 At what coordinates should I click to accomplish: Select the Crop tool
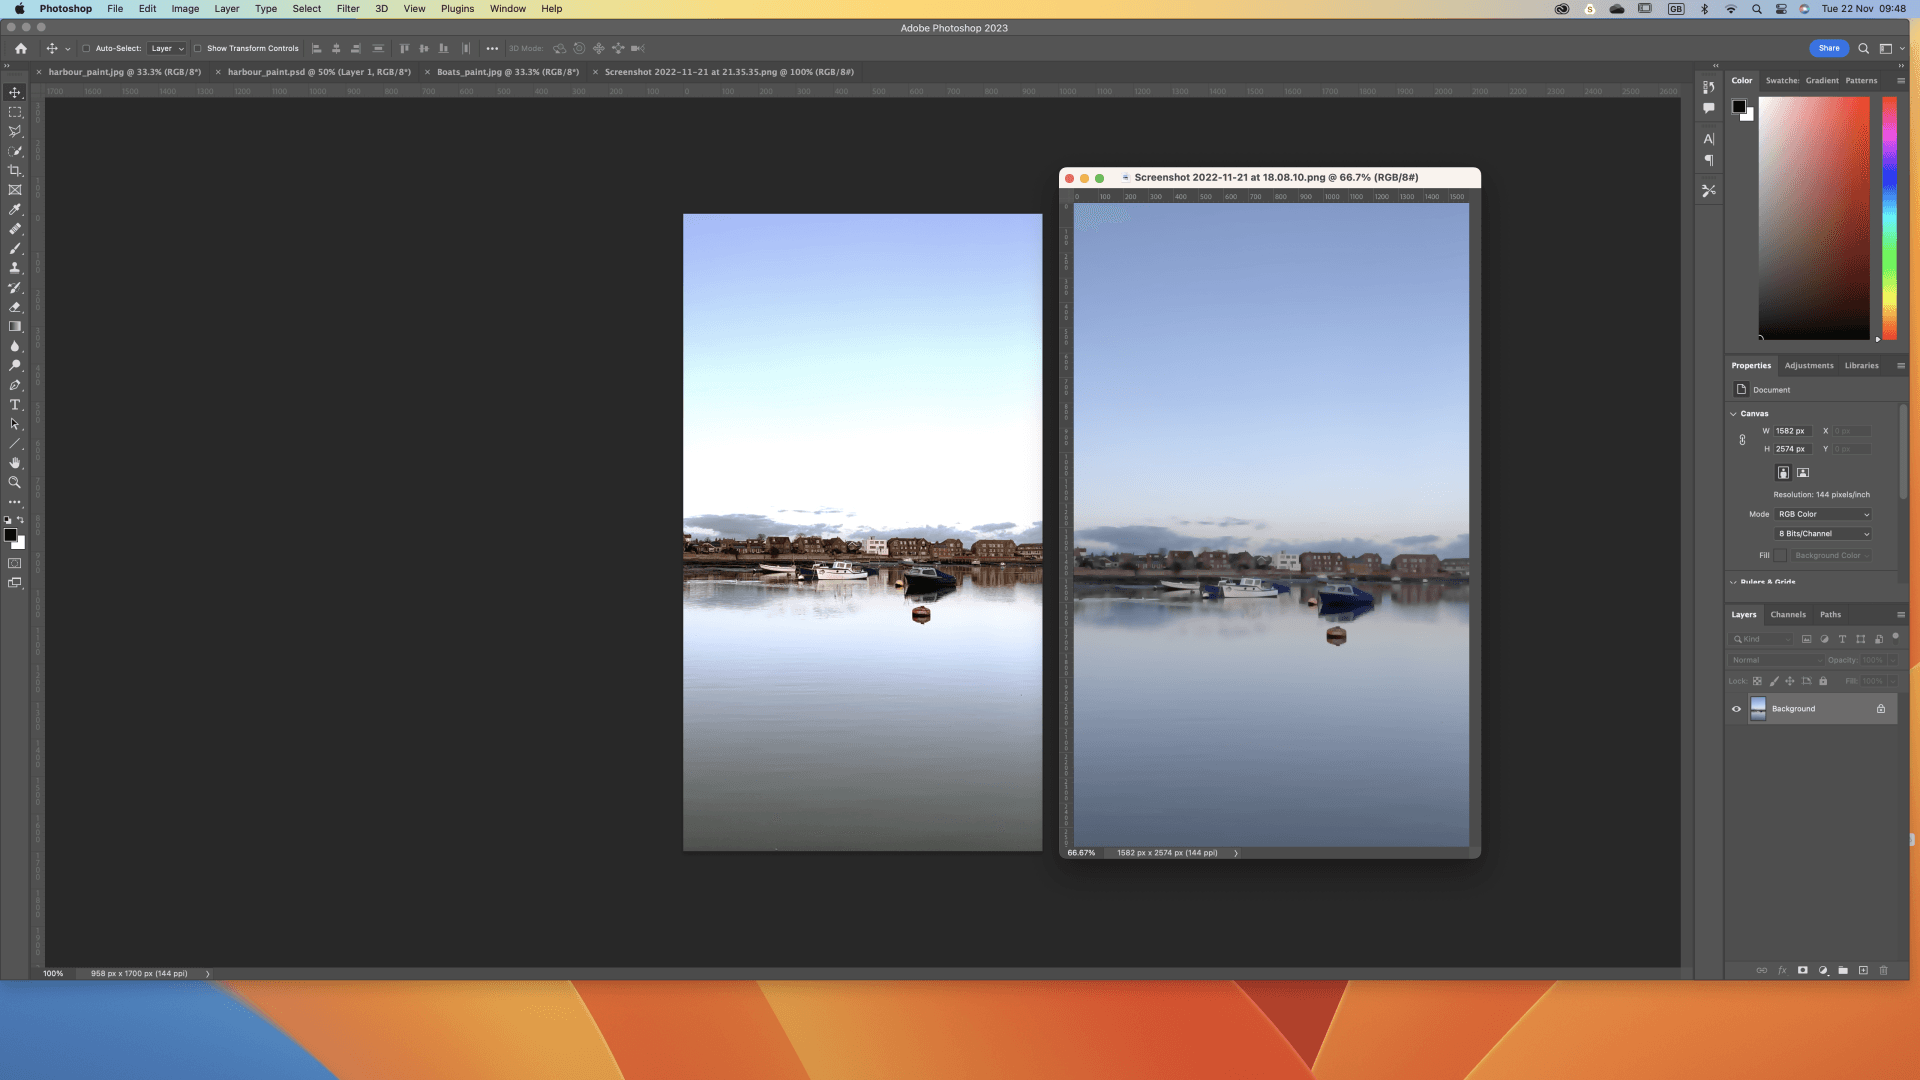tap(15, 171)
